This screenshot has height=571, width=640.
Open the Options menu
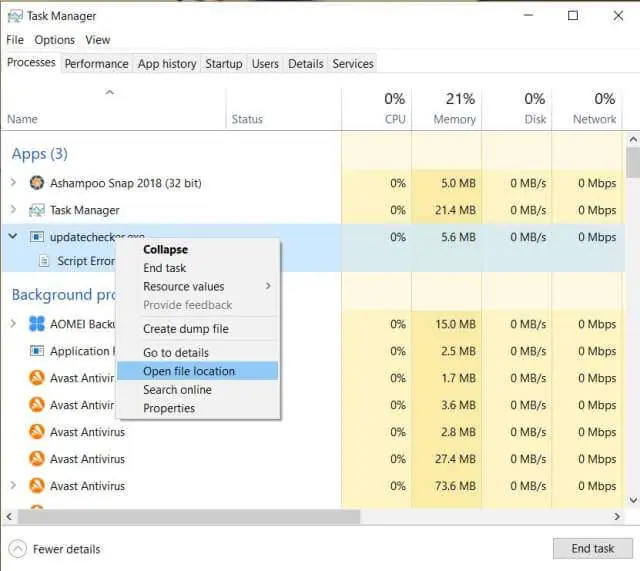pos(55,40)
